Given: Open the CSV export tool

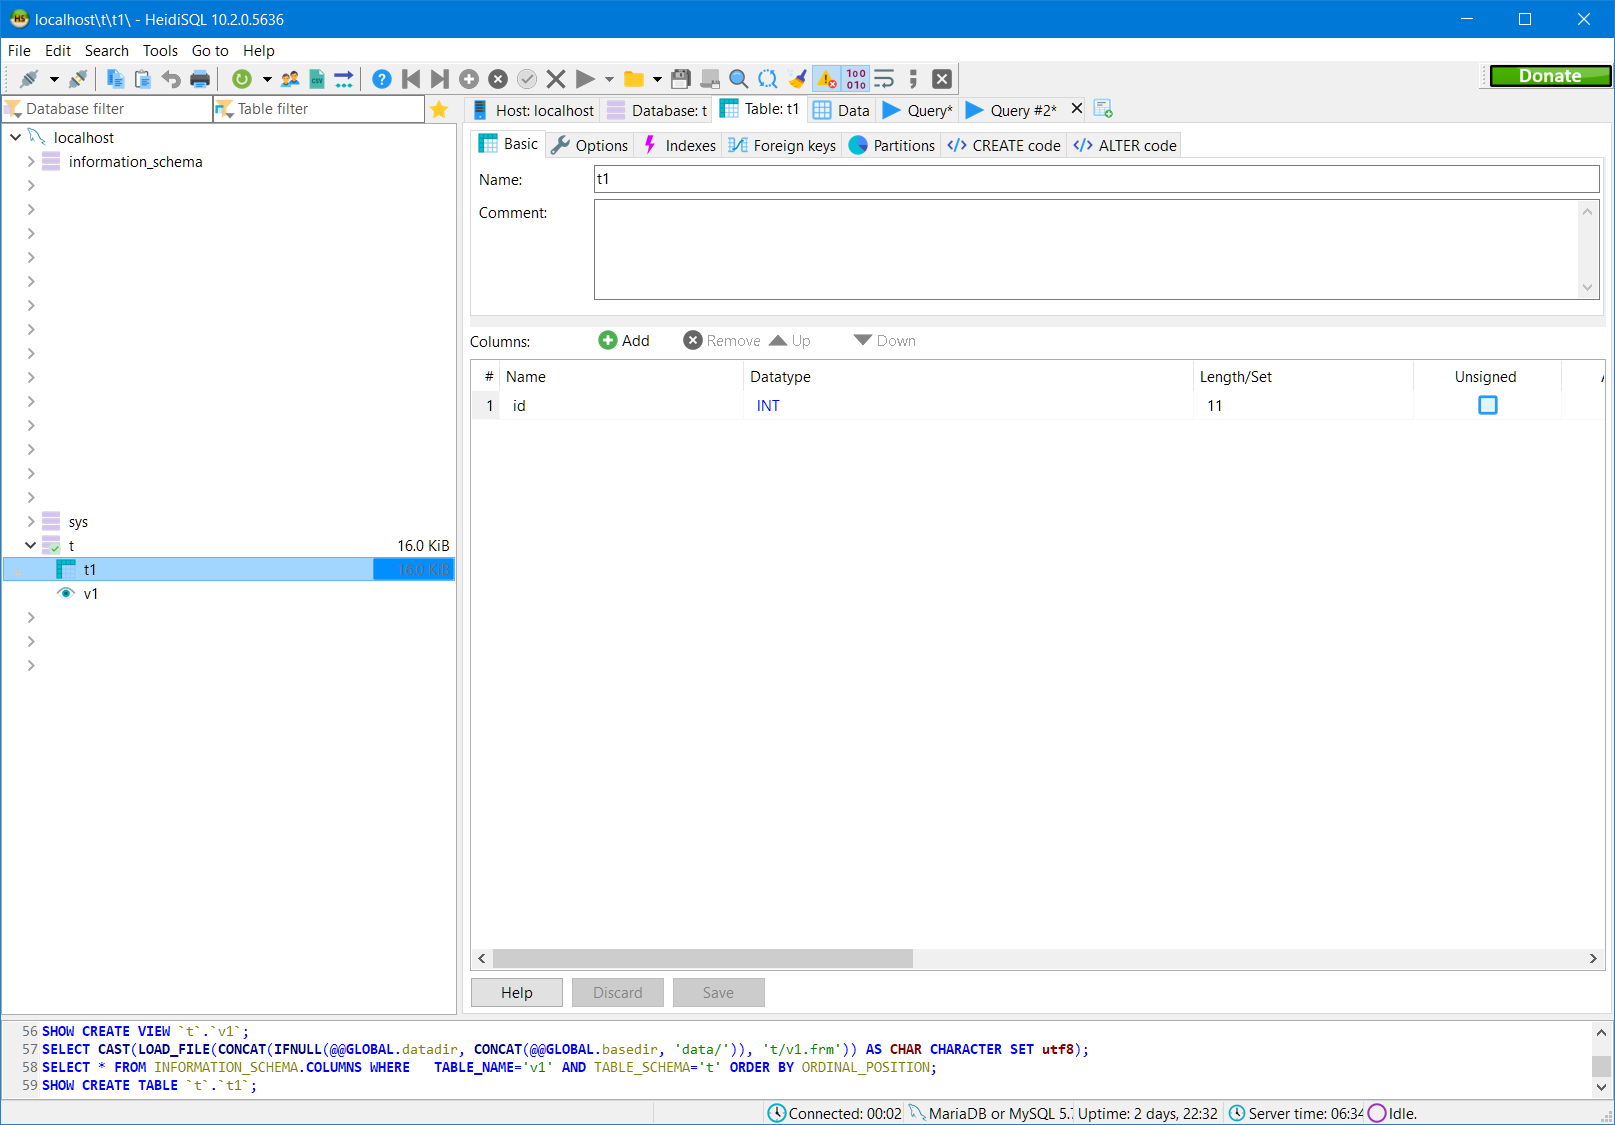Looking at the screenshot, I should [x=316, y=78].
